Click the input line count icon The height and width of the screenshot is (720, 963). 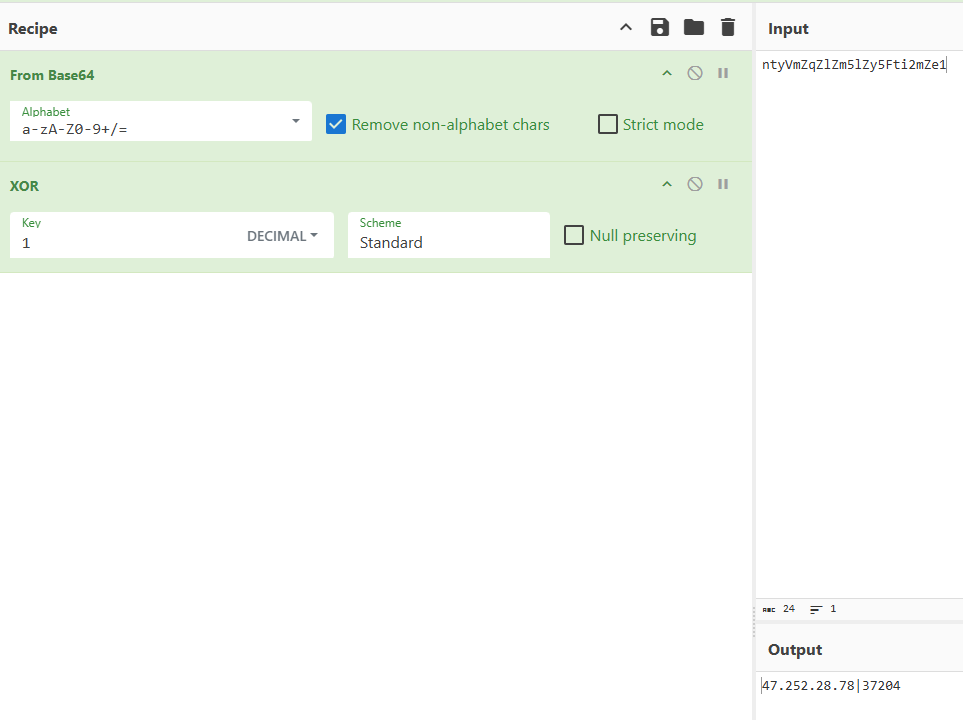tap(817, 609)
